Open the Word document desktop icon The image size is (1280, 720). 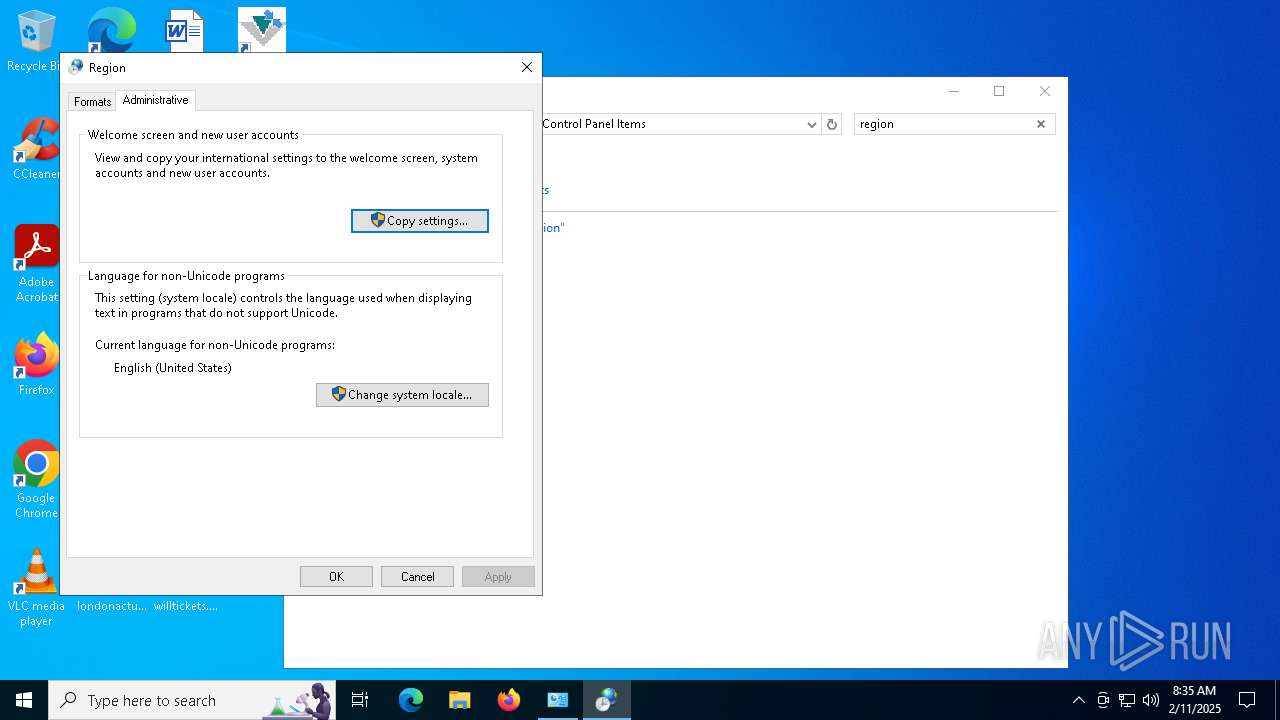pyautogui.click(x=185, y=30)
